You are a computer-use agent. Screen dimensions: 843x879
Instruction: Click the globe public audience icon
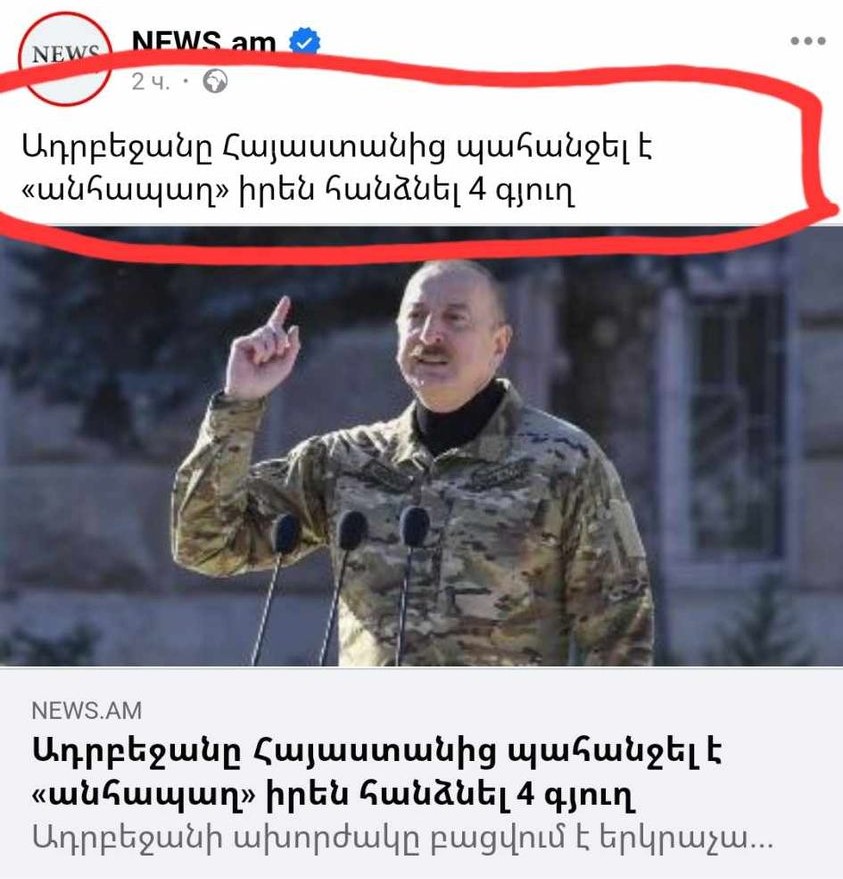click(x=215, y=82)
